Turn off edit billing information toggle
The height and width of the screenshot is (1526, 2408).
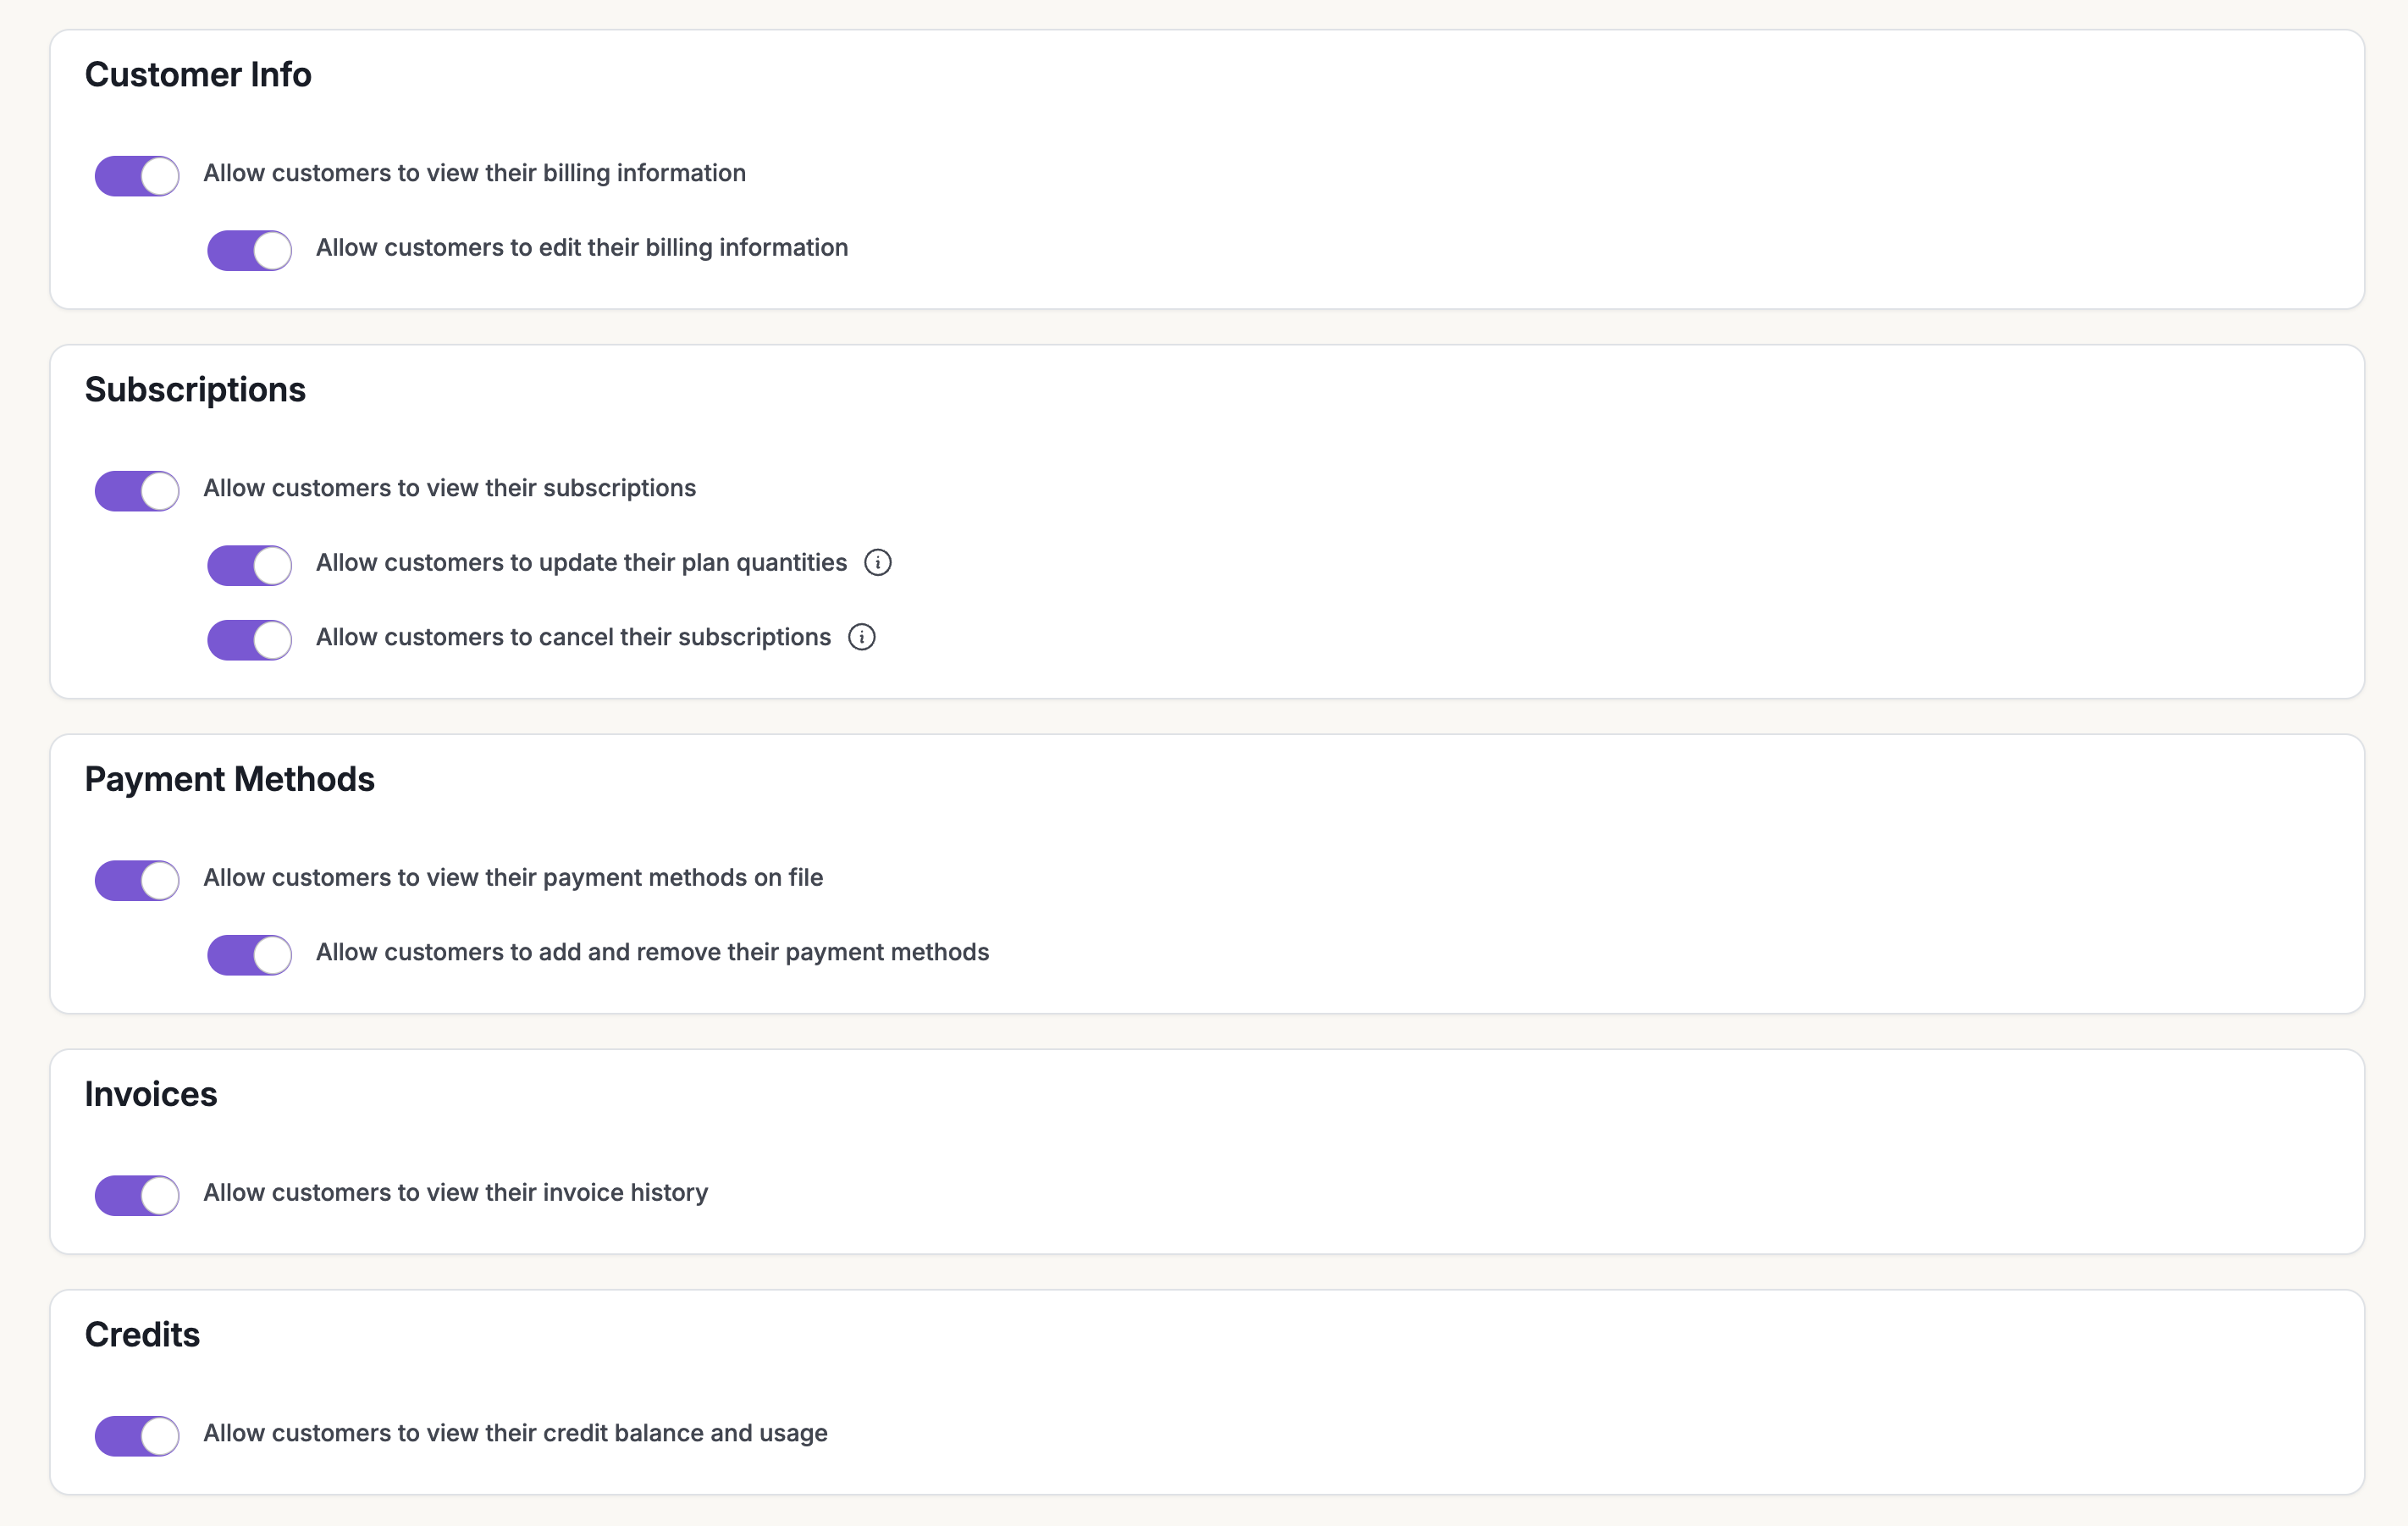249,250
